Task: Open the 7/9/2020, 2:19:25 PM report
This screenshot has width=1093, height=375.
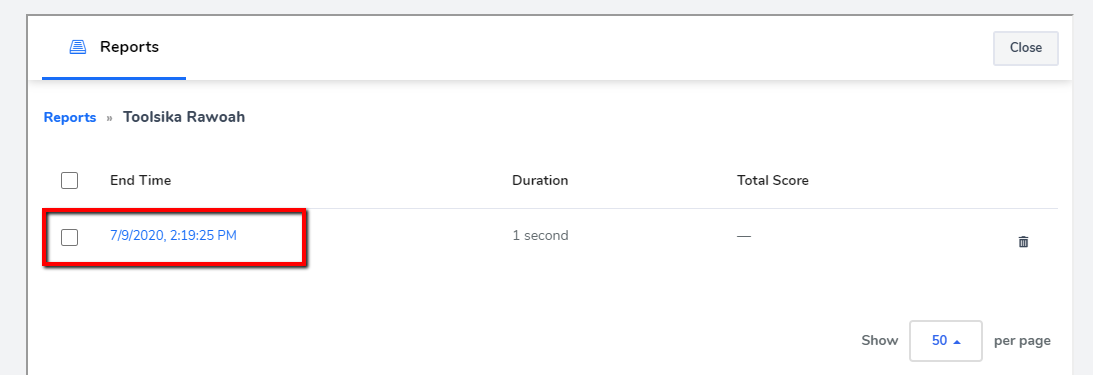Action: (x=174, y=236)
